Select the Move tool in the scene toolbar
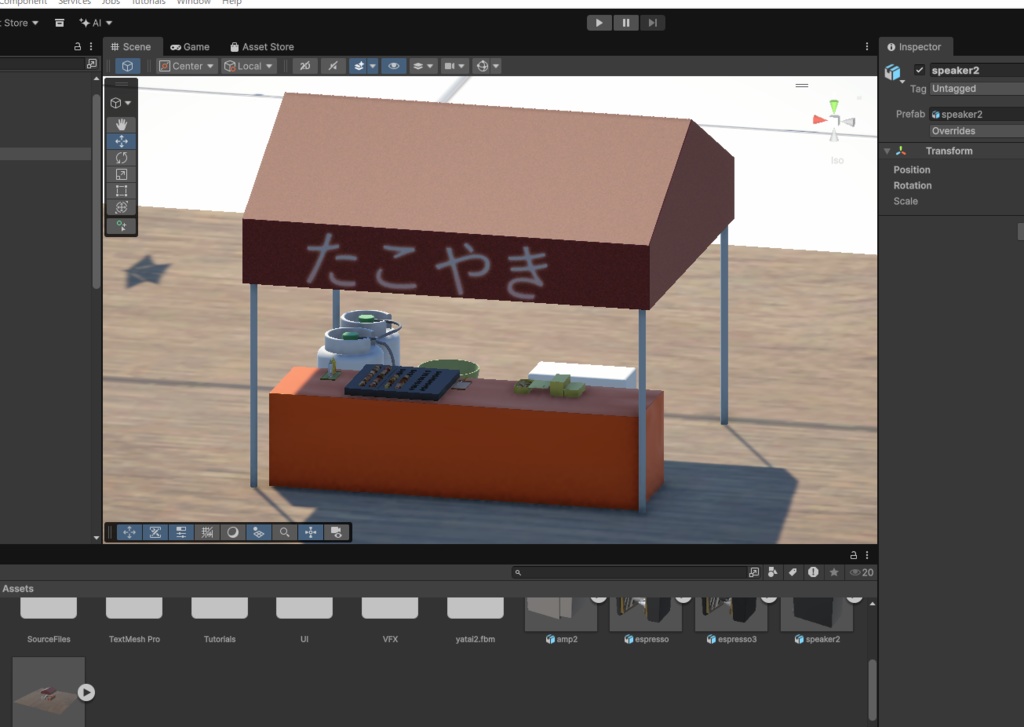 point(121,140)
